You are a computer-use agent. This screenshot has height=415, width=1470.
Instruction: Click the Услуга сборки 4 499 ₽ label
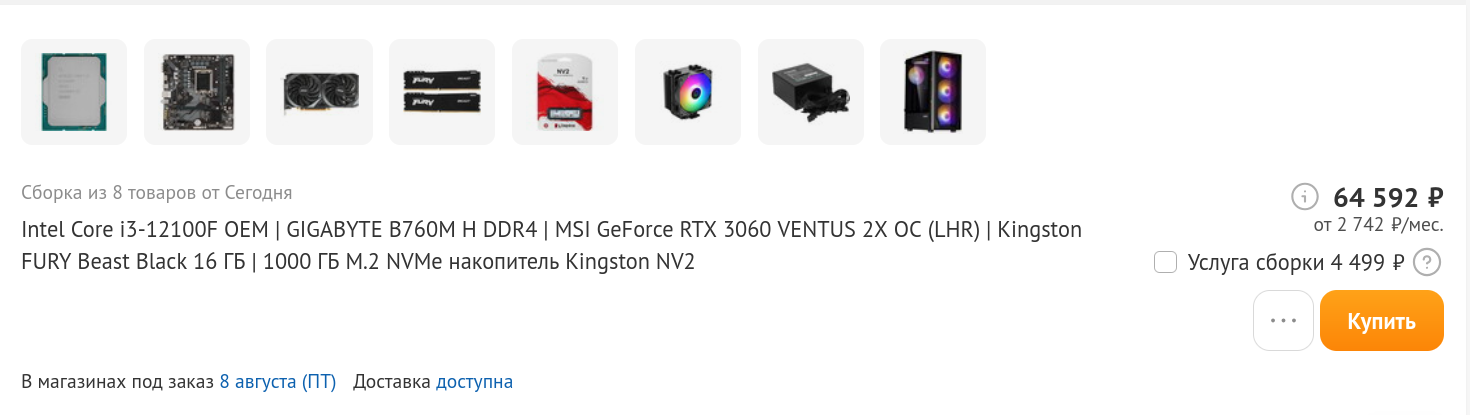point(1296,264)
